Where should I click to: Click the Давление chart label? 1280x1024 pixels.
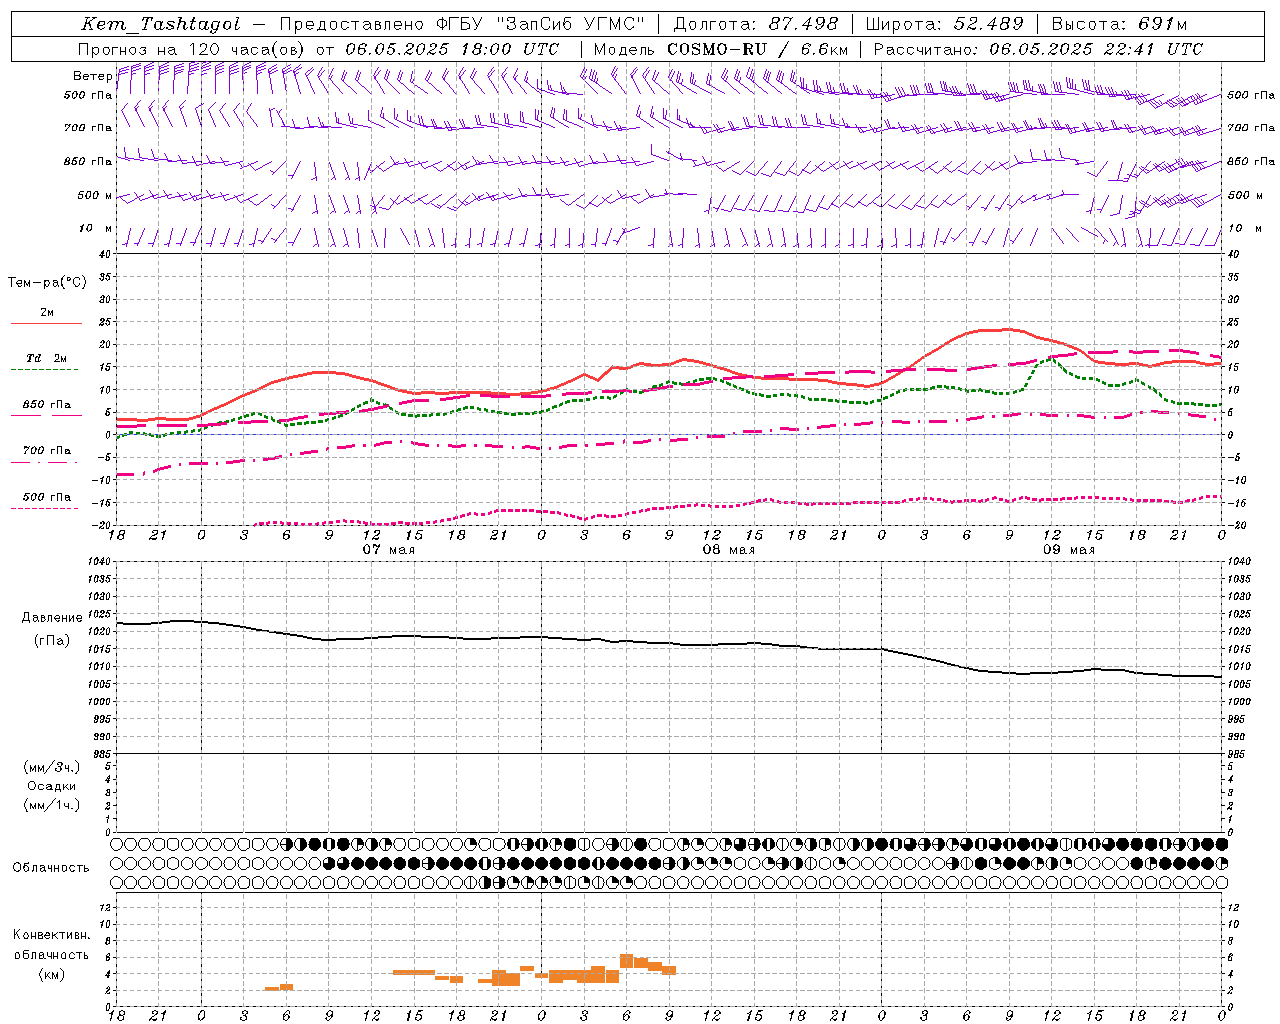pos(52,618)
